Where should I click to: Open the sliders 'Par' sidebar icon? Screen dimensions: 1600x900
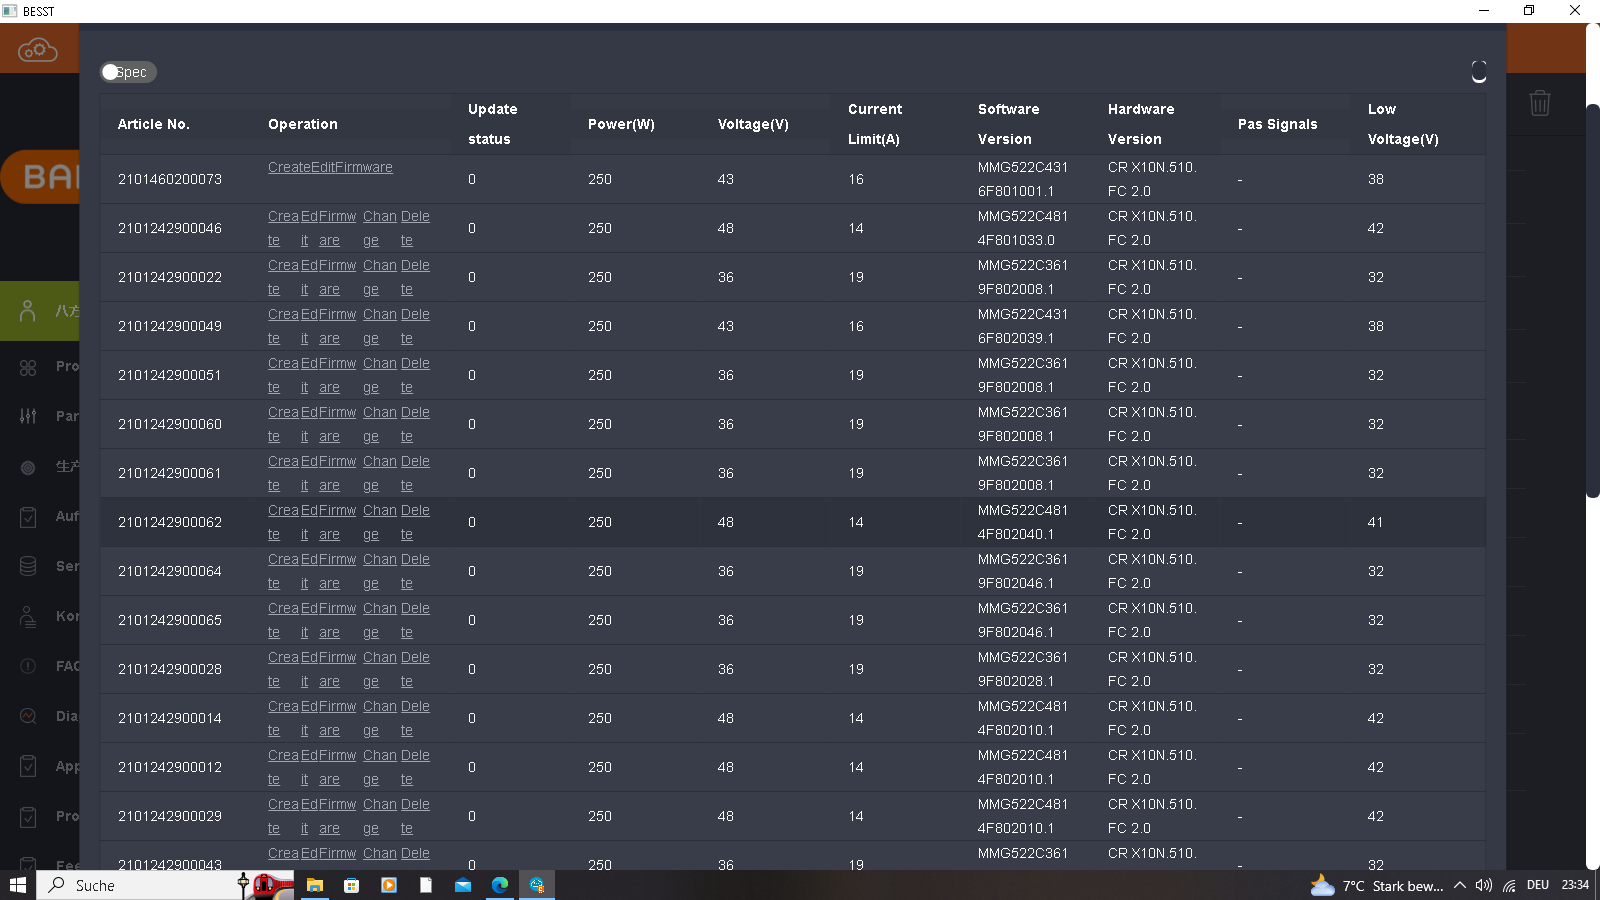coord(28,416)
